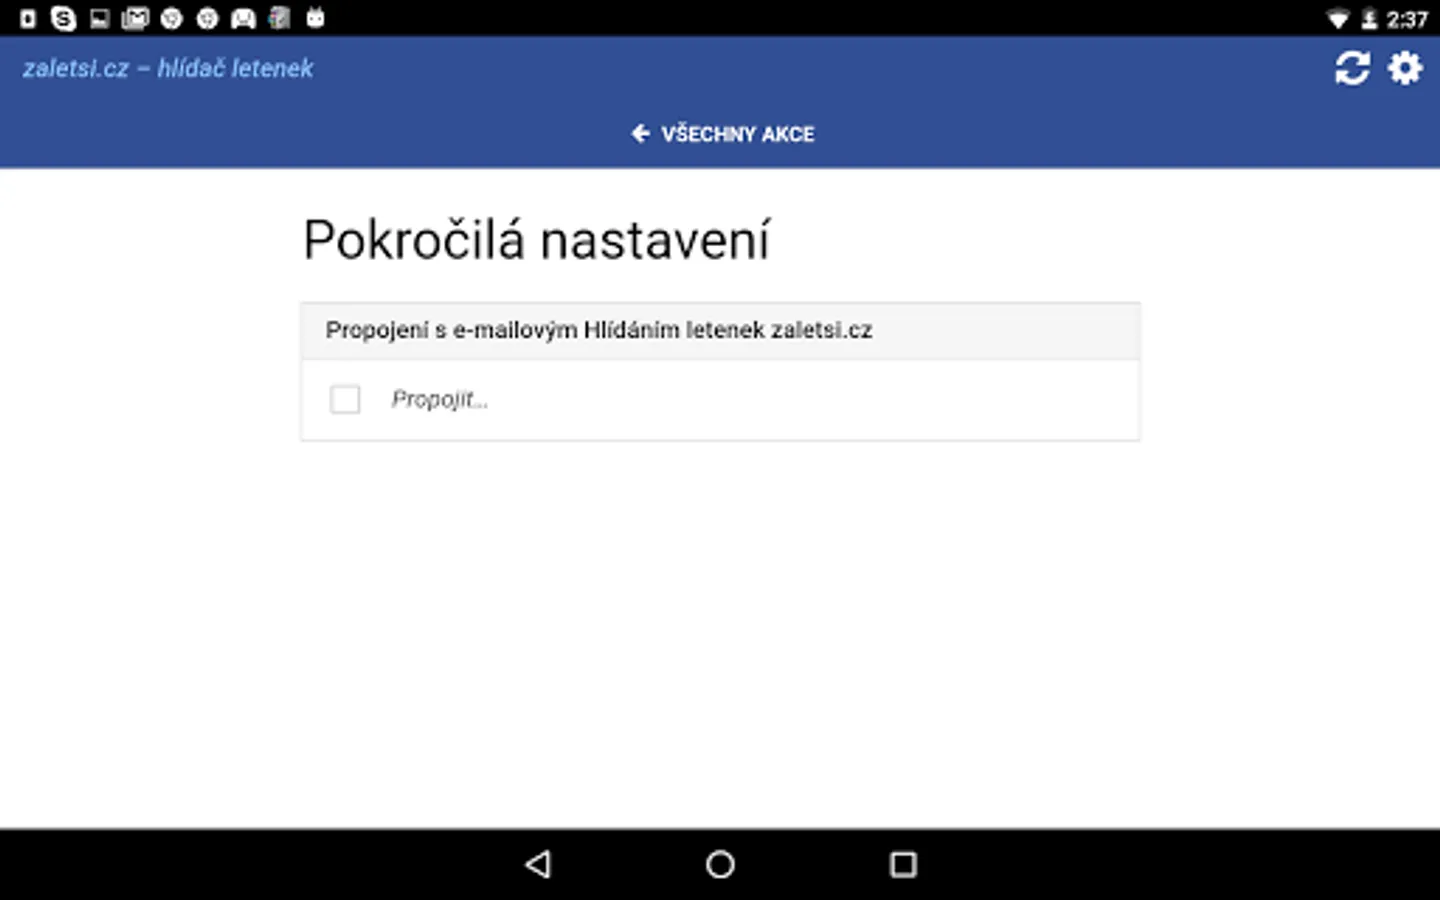1440x900 pixels.
Task: Tap the Gmail notification icon in status bar
Action: 135,18
